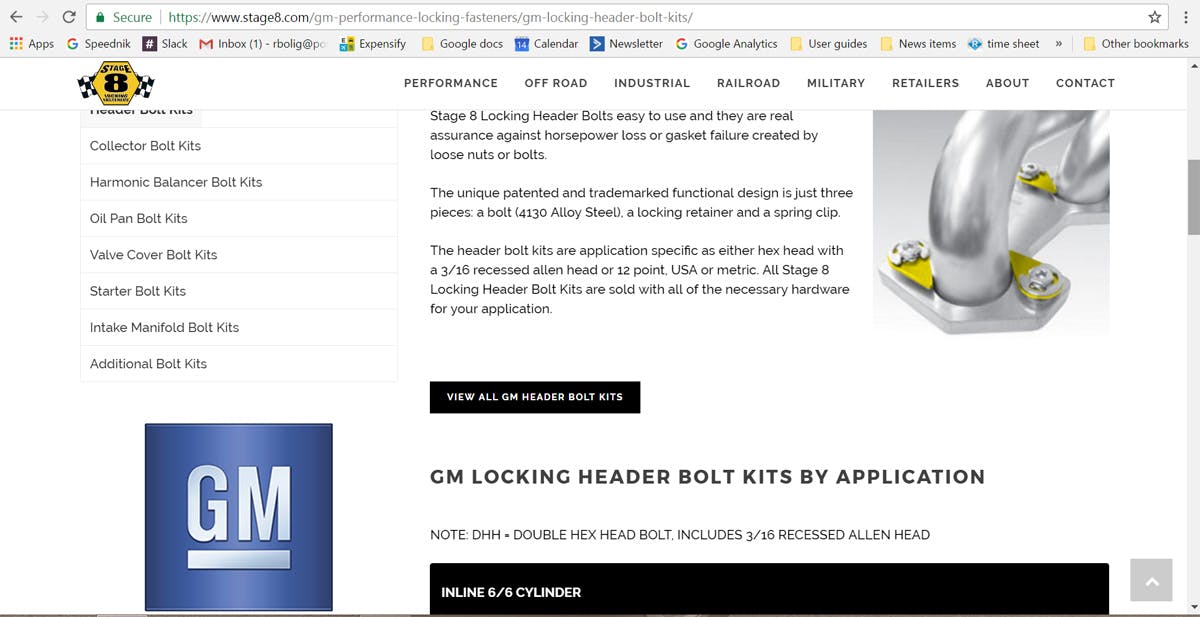Reload the page
Viewport: 1200px width, 617px height.
coord(68,17)
